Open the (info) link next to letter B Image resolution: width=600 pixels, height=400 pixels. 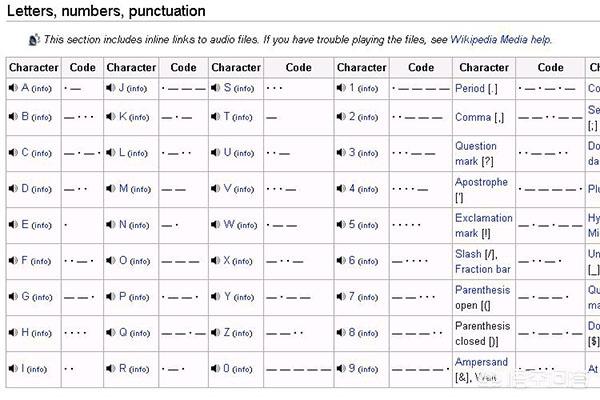(x=41, y=117)
